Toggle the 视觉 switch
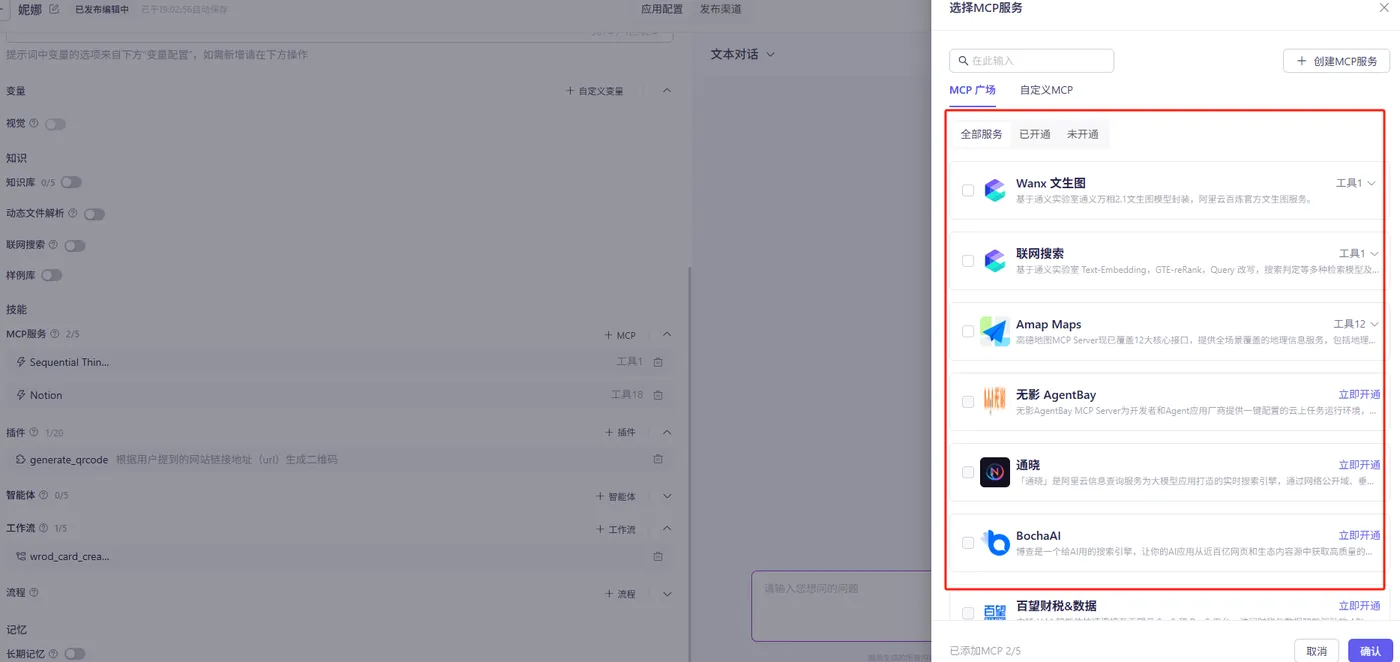 55,124
